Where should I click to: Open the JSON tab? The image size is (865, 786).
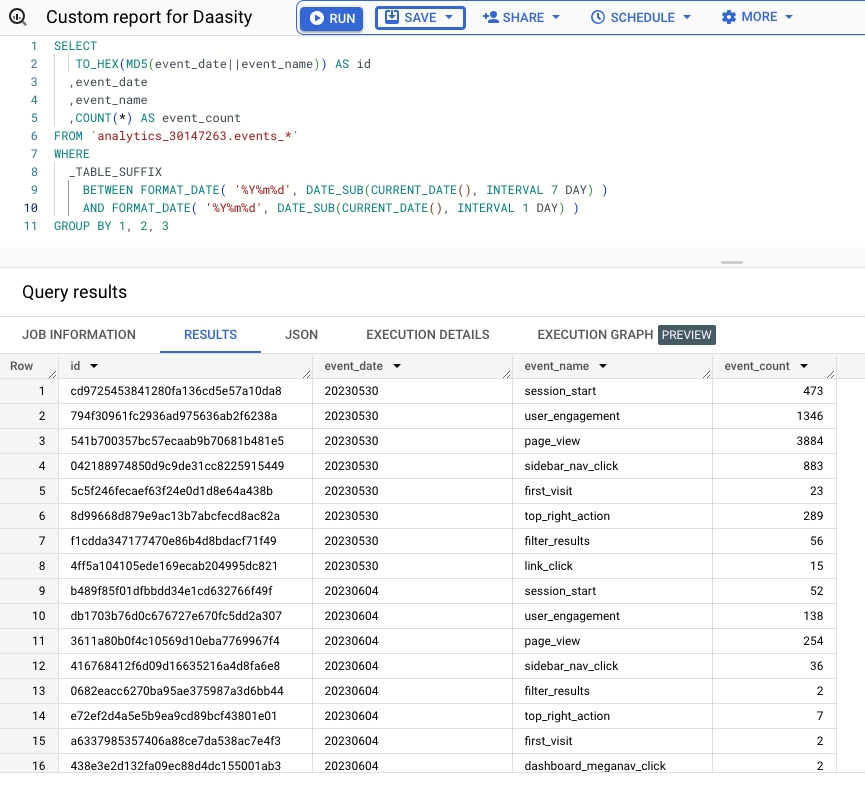[301, 335]
